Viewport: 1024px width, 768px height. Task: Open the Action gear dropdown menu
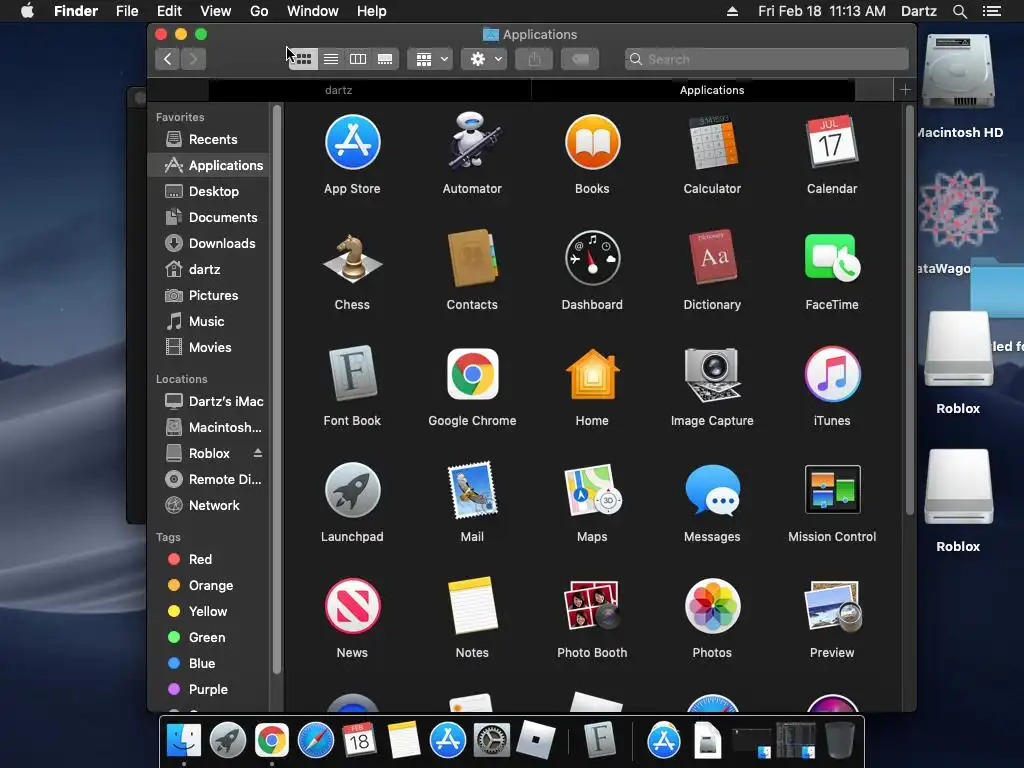tap(485, 59)
